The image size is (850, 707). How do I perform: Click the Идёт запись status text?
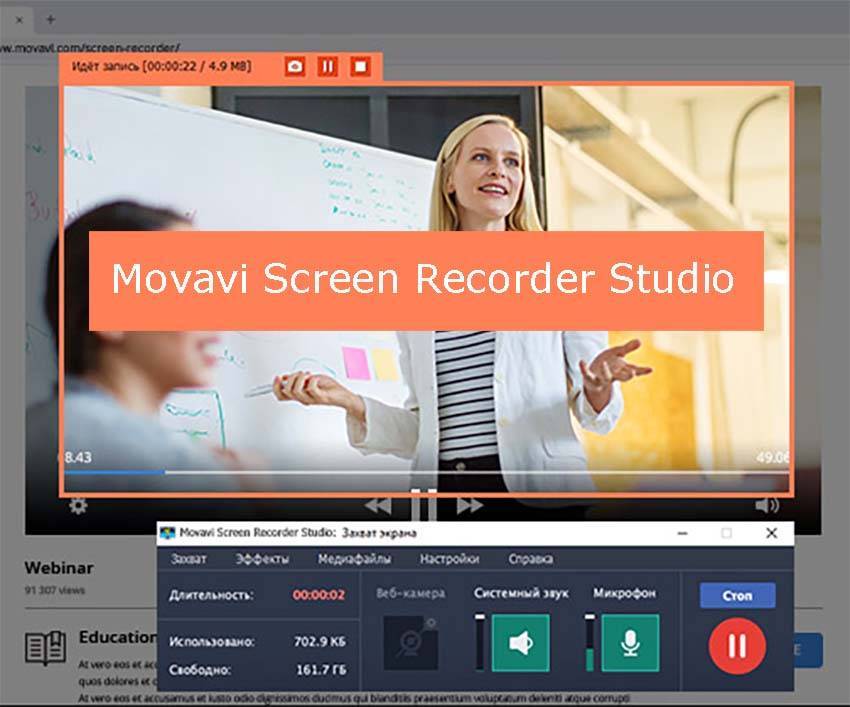[x=162, y=66]
